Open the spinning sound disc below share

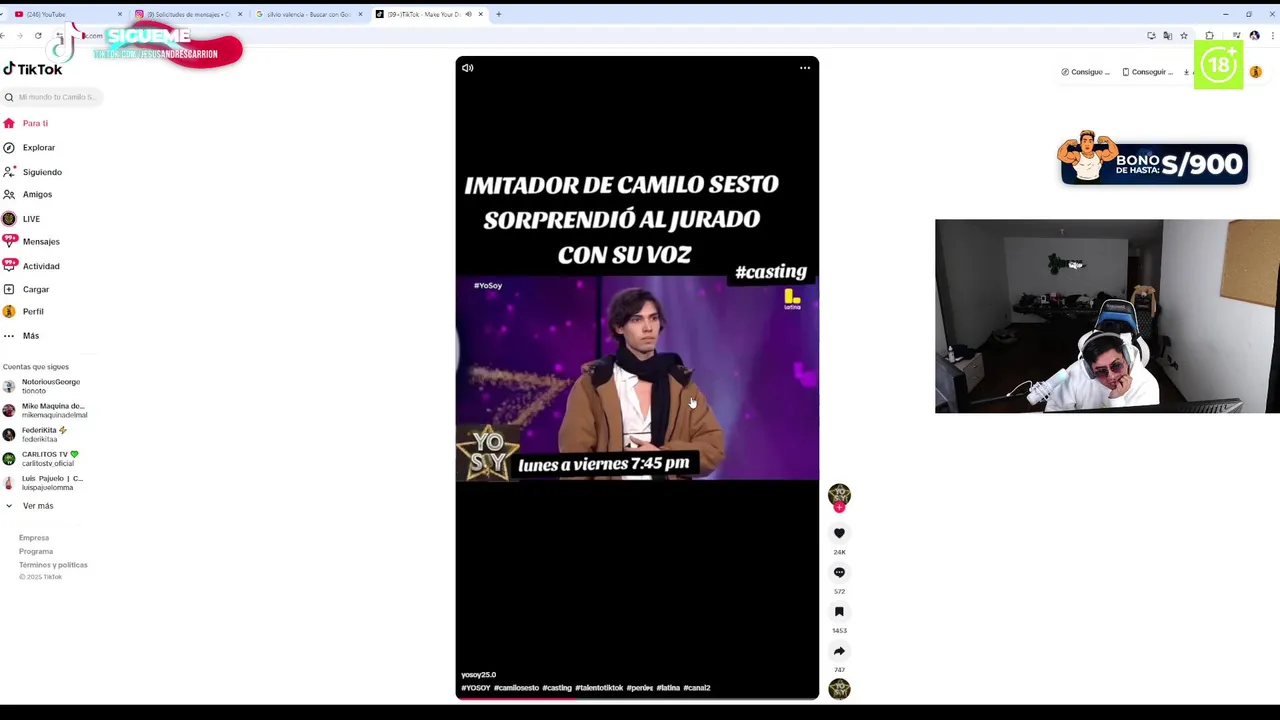click(x=839, y=689)
